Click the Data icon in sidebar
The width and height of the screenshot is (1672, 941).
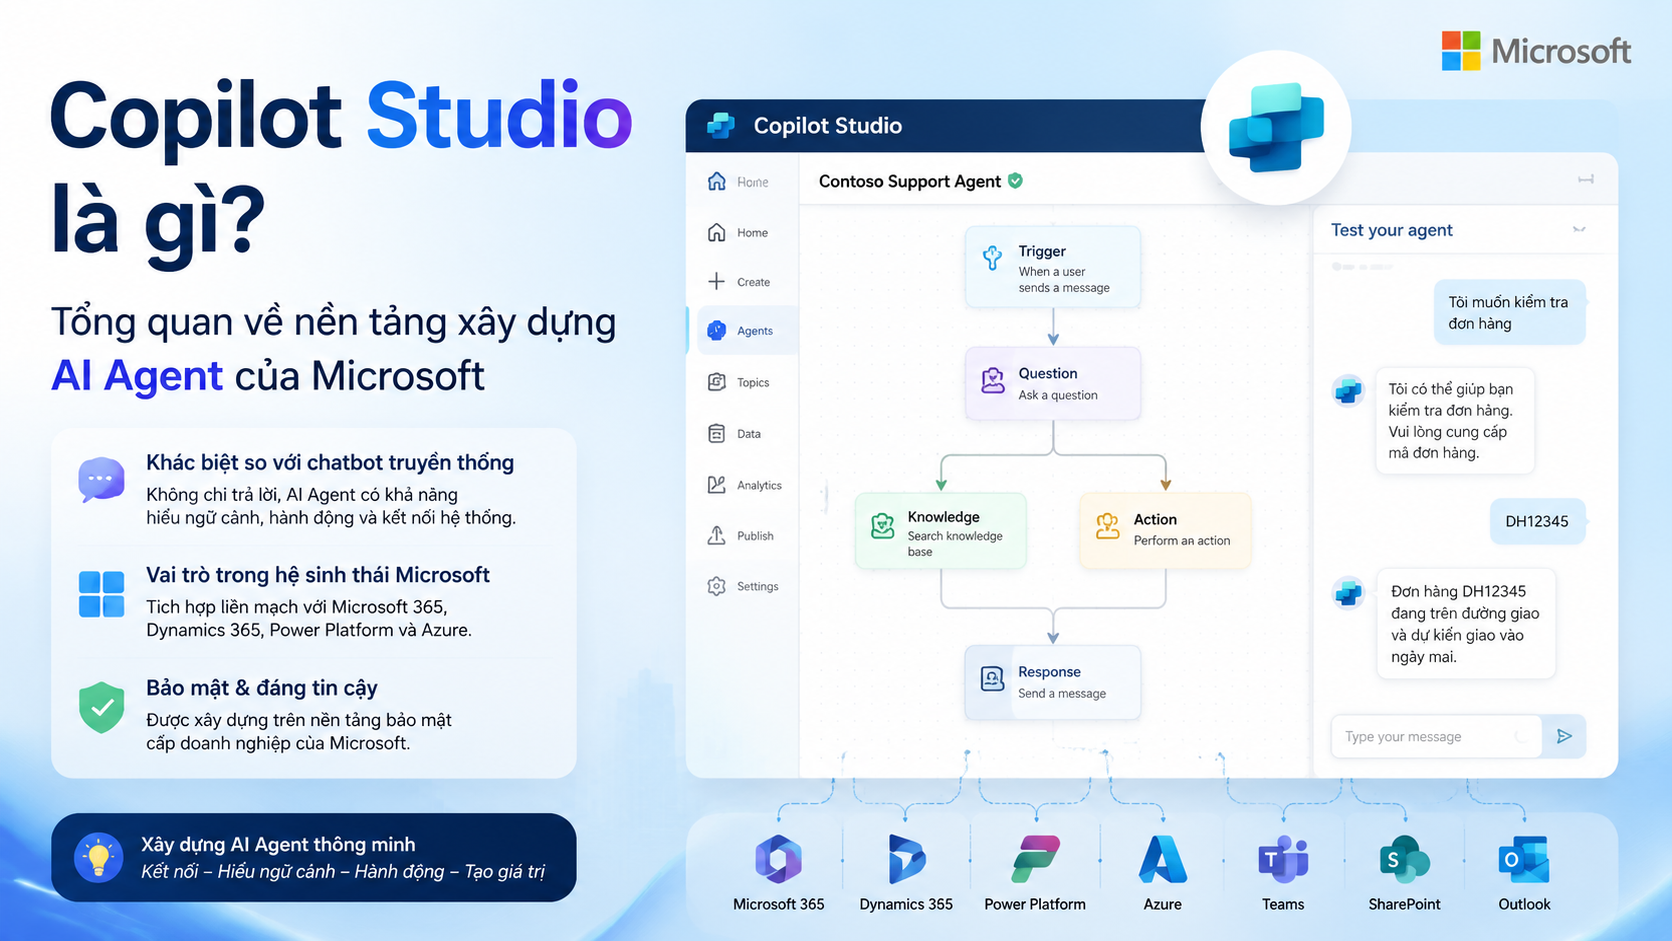pos(716,433)
